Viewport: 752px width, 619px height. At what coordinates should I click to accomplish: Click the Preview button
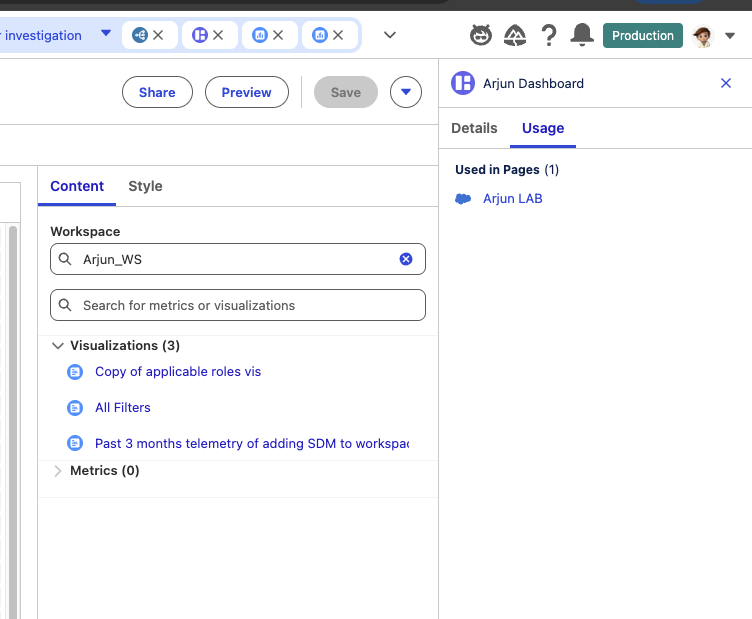tap(247, 92)
